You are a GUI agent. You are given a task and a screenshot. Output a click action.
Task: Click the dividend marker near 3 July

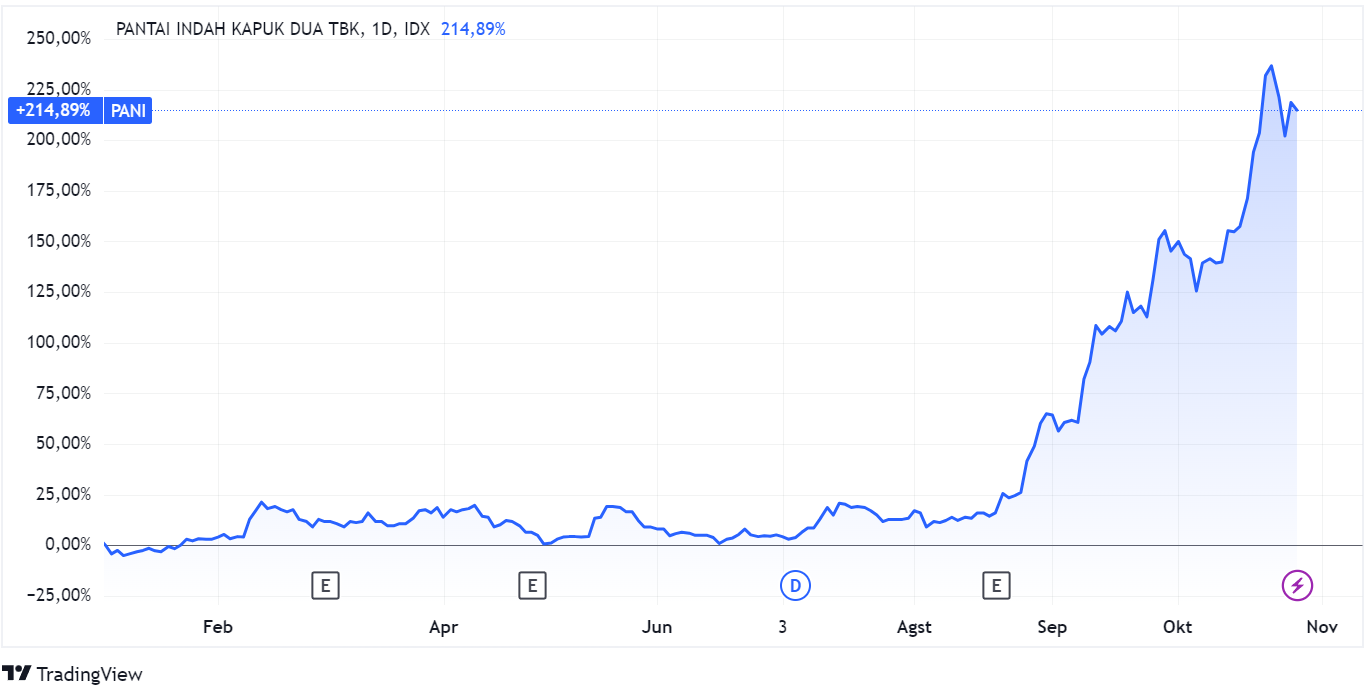tap(796, 586)
